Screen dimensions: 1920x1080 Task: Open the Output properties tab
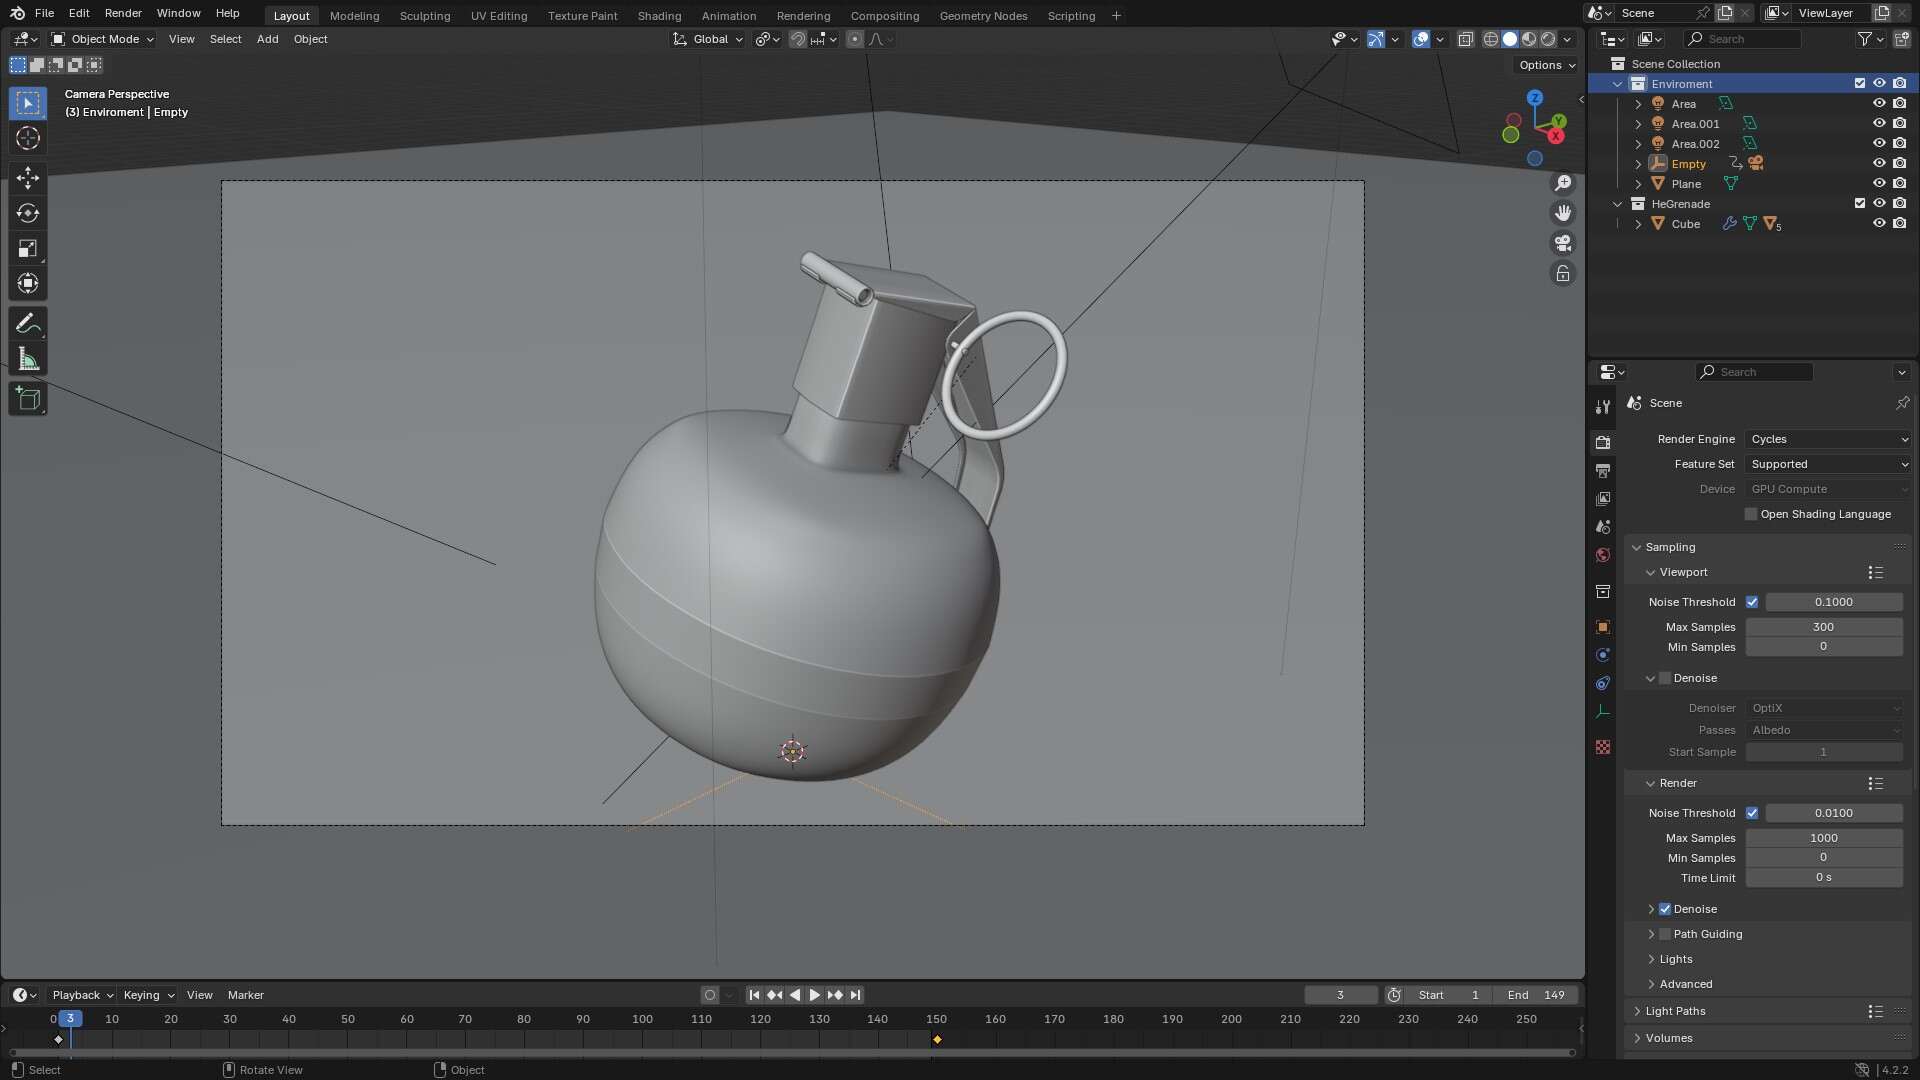tap(1603, 470)
